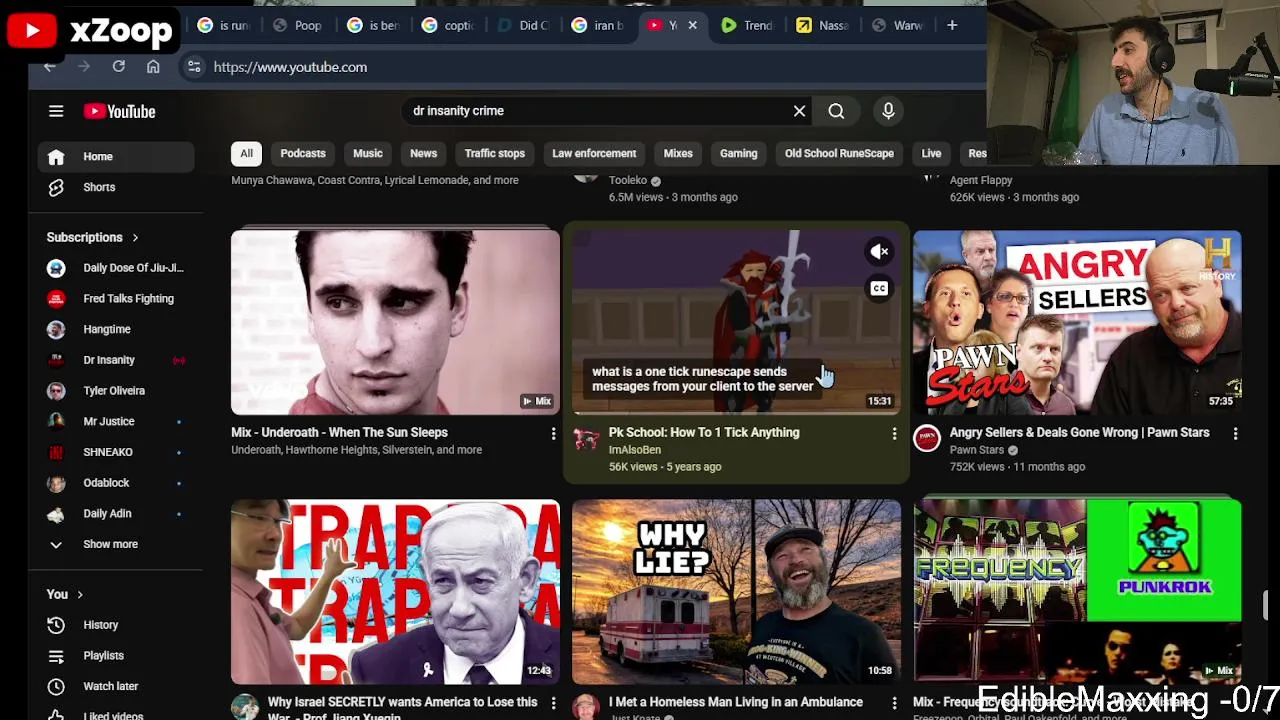Open Dr Insanity subscription channel
The height and width of the screenshot is (720, 1280).
116,360
